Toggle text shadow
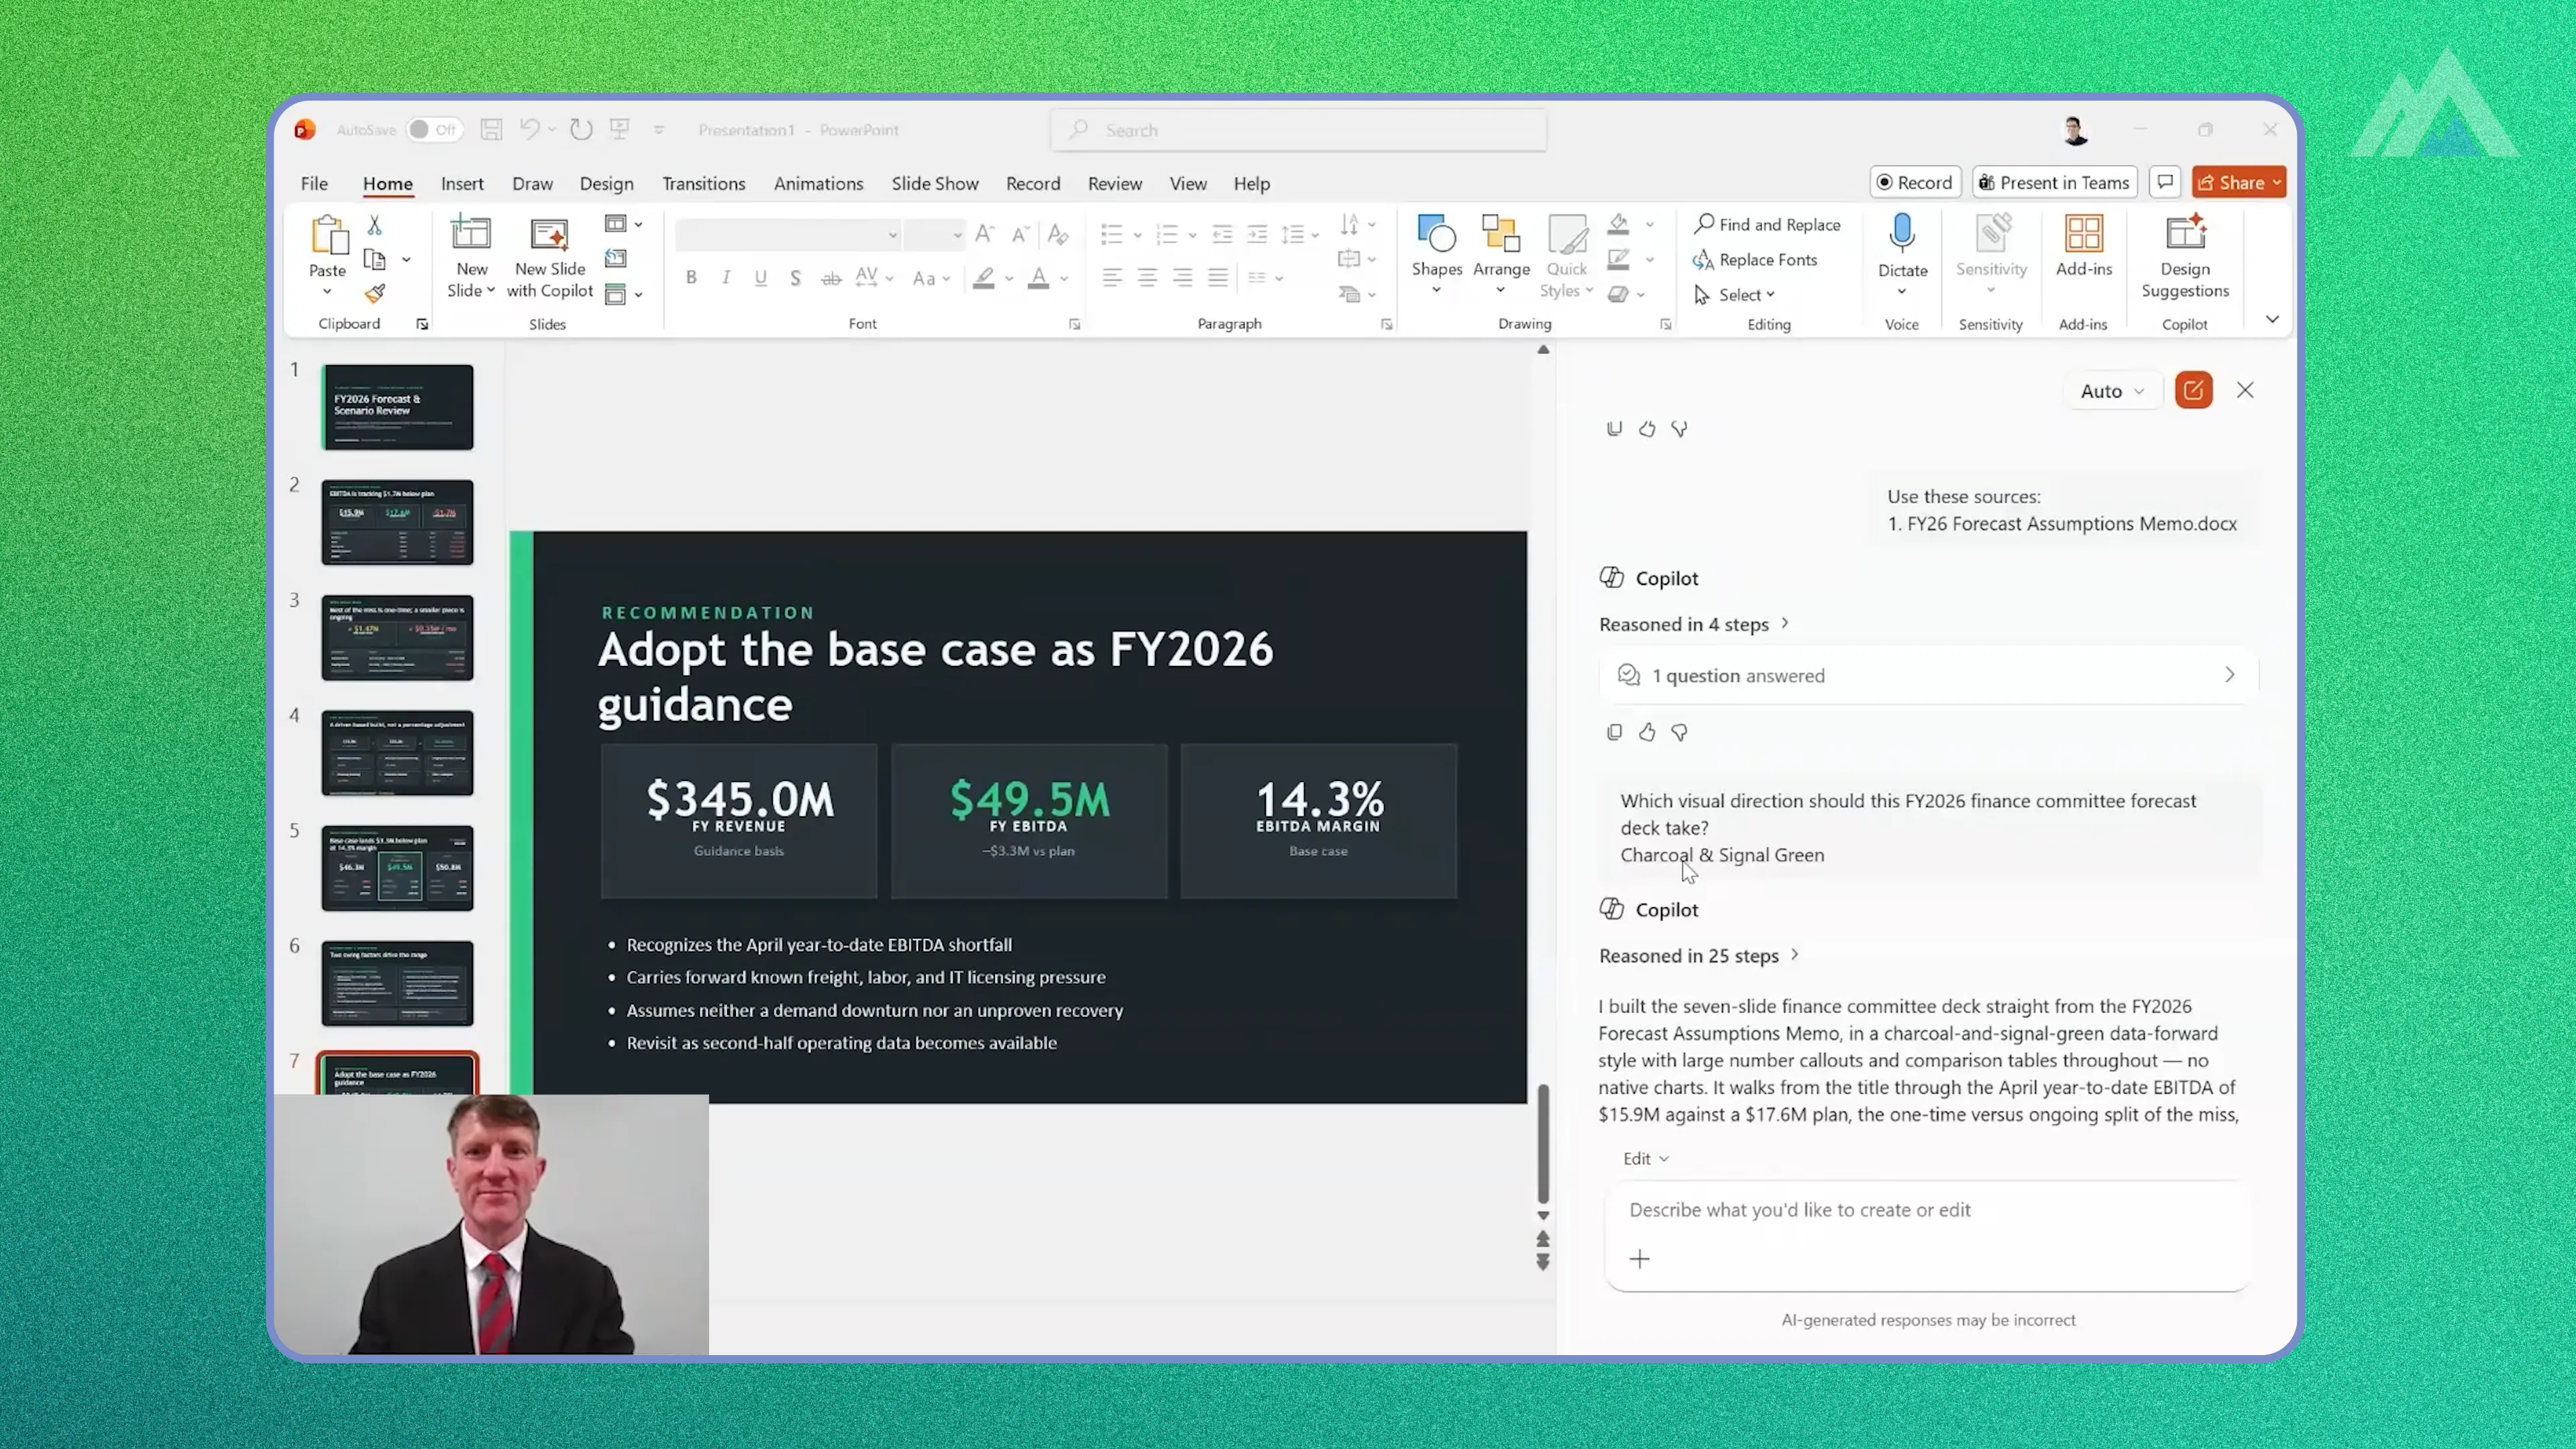This screenshot has height=1449, width=2576. (796, 278)
